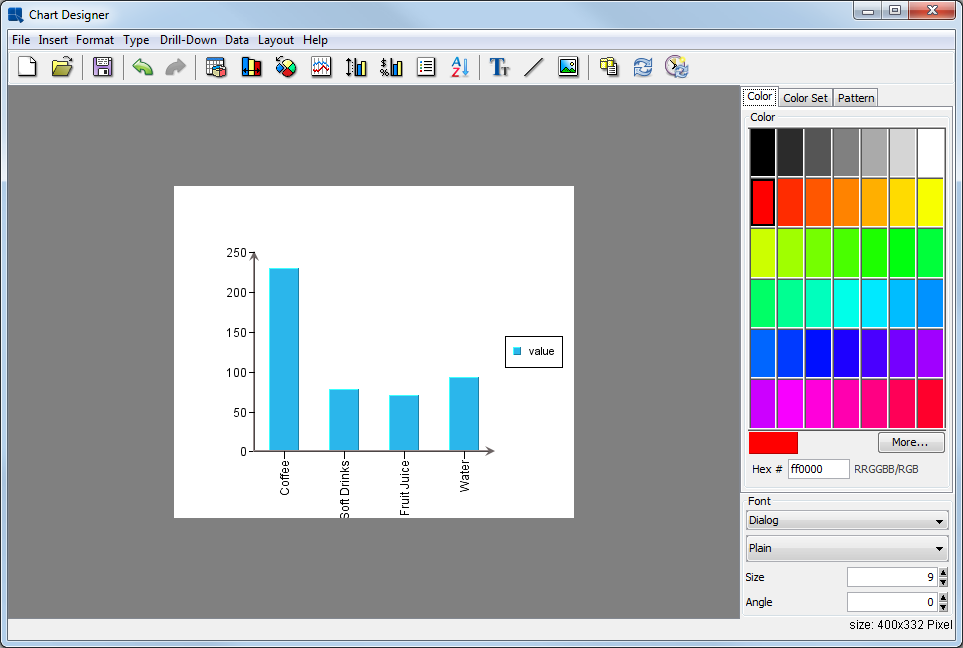Open a chart file with the folder icon

[62, 66]
